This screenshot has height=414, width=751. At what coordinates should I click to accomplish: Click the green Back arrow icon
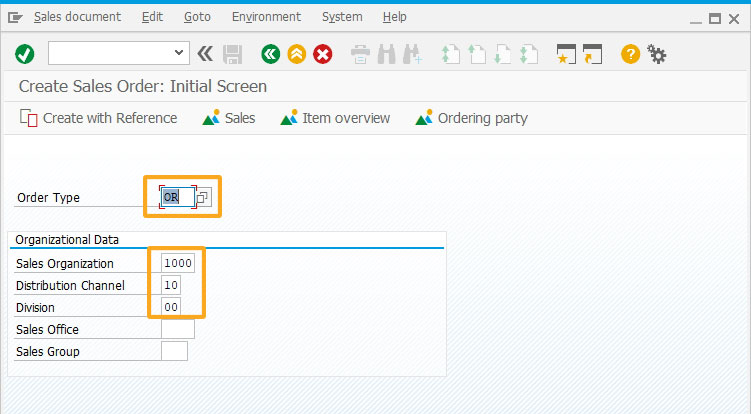pos(271,54)
